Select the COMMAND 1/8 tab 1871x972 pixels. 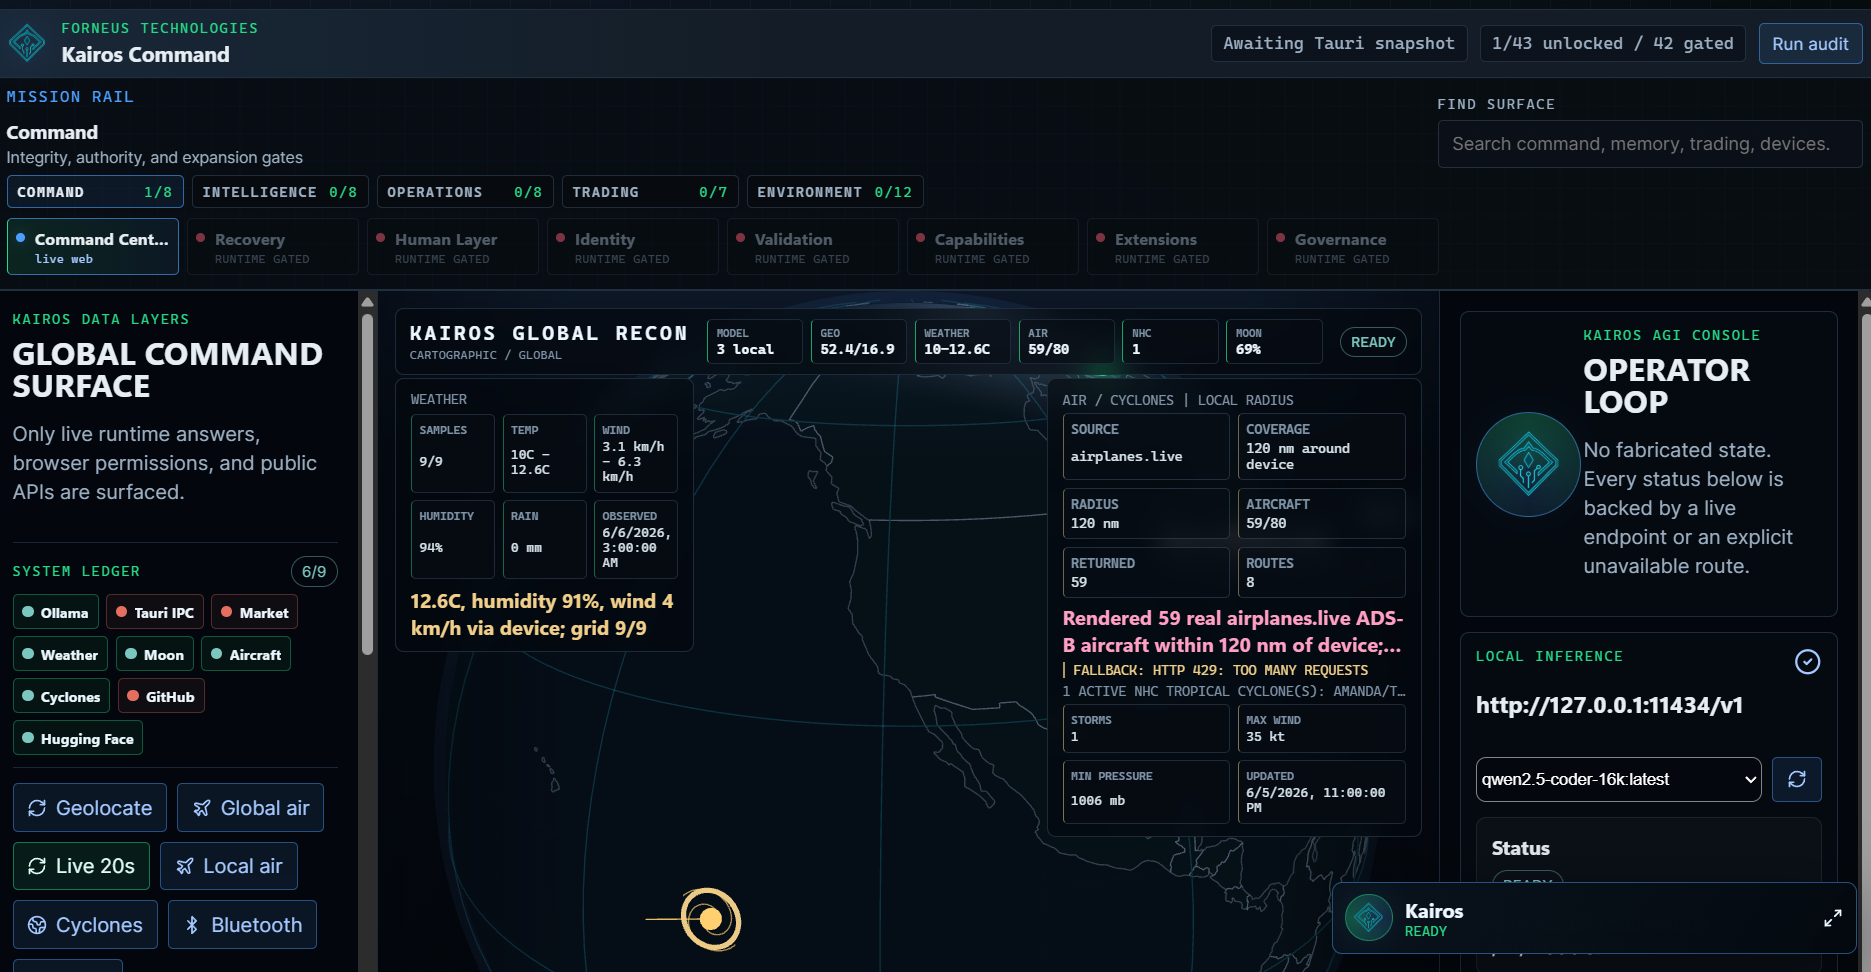click(94, 192)
